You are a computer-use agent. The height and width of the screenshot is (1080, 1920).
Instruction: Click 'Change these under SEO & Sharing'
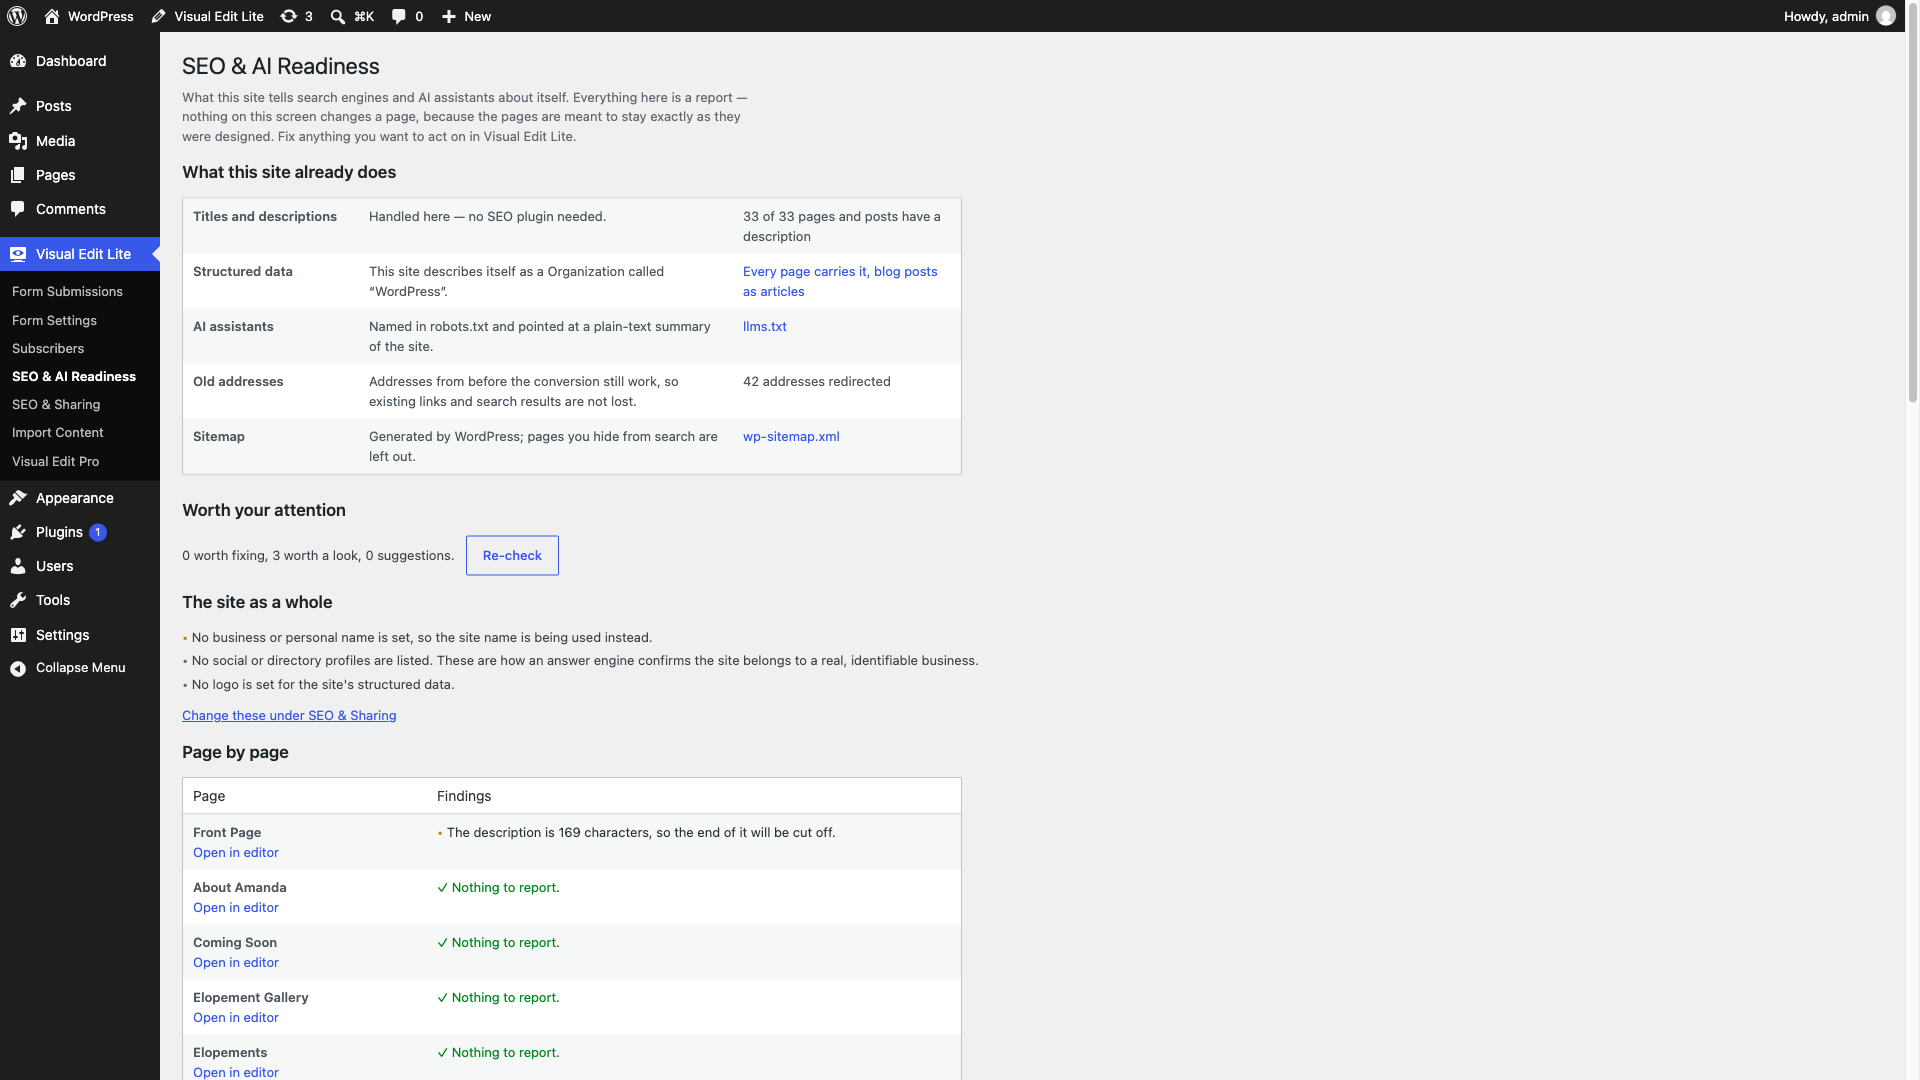click(289, 715)
